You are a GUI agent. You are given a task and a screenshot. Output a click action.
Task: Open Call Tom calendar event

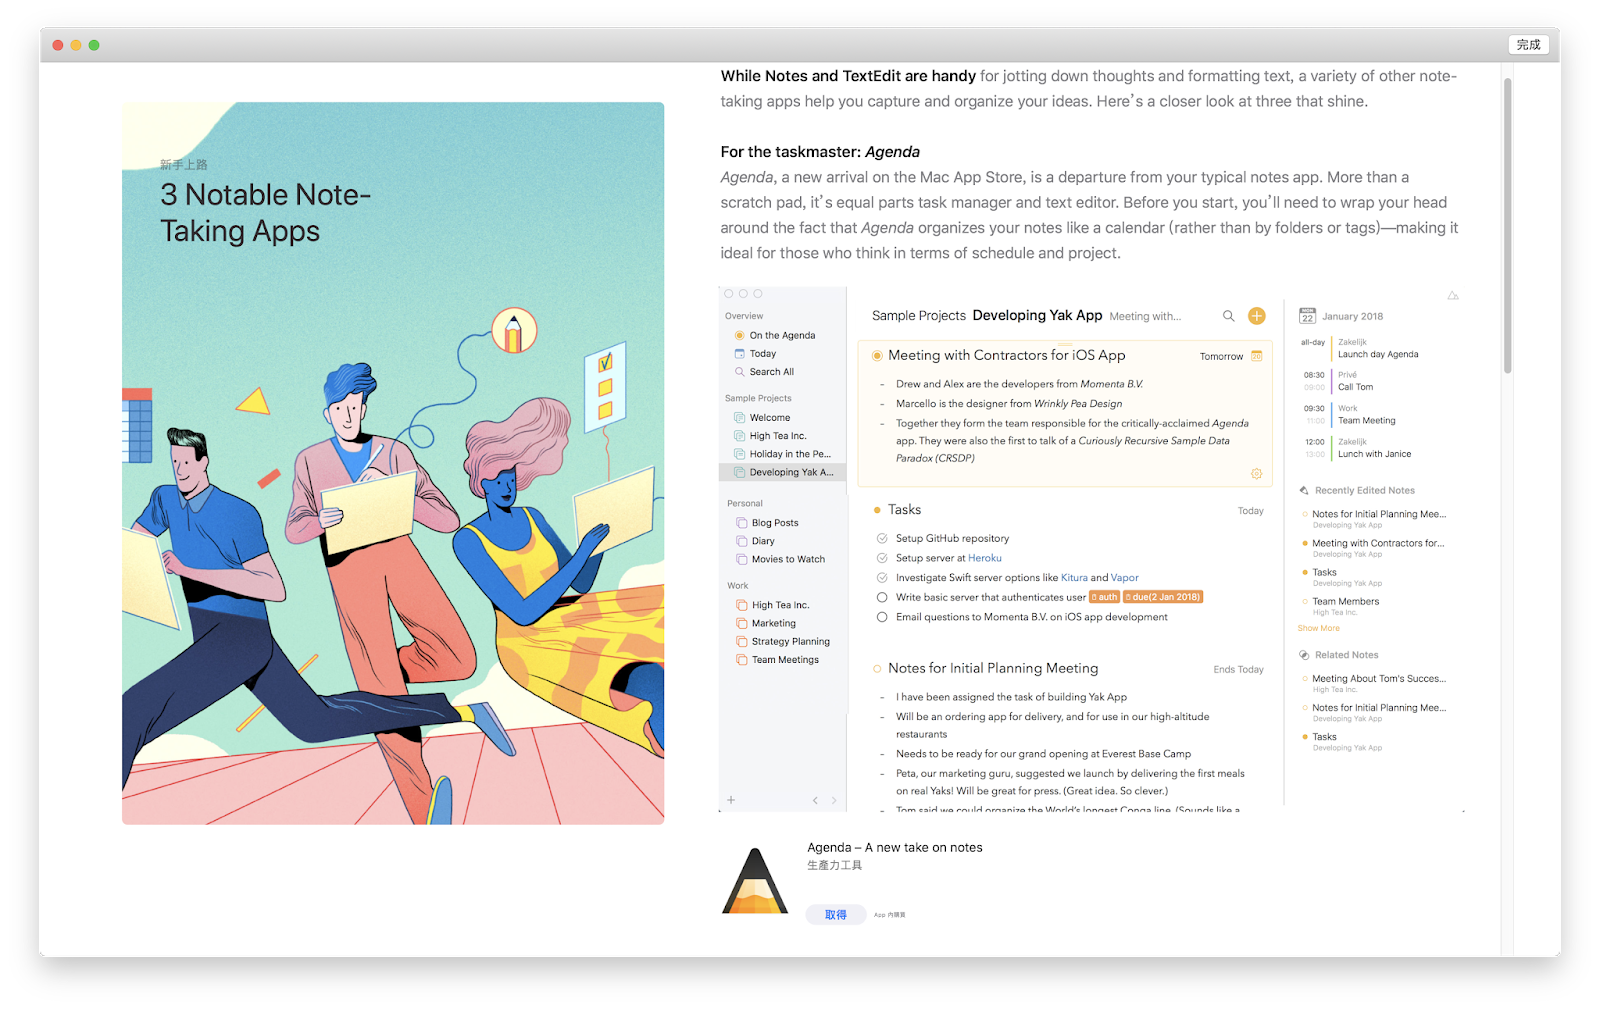1355,387
